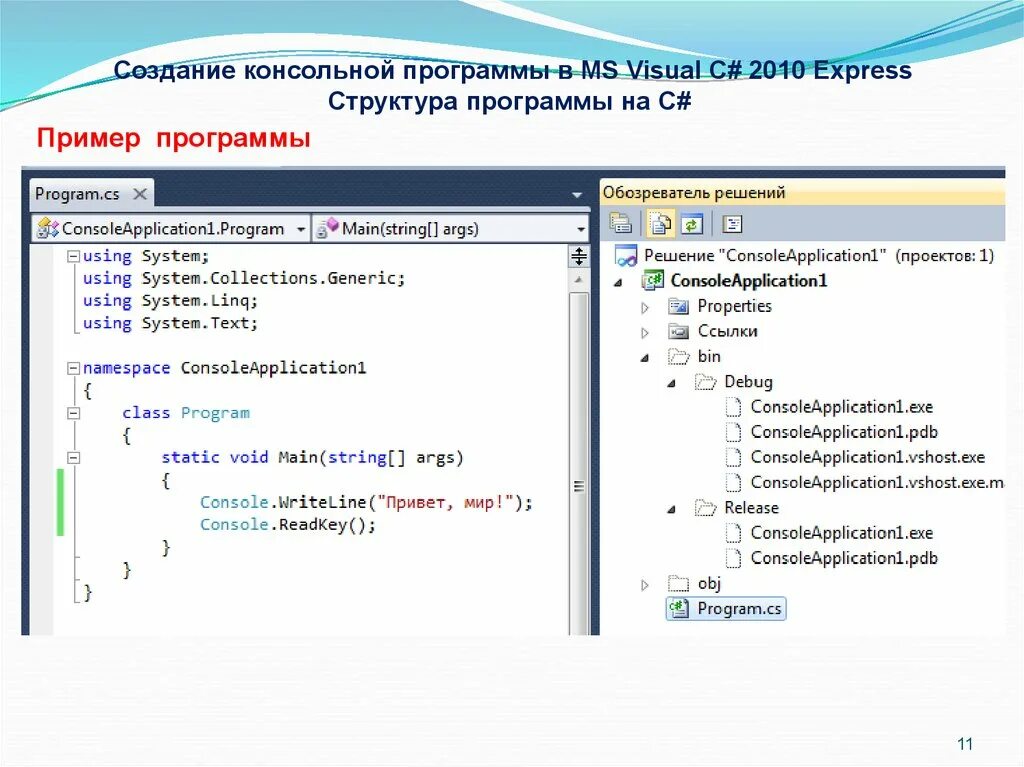Expand the Ссылки node
The image size is (1024, 767).
pos(645,333)
